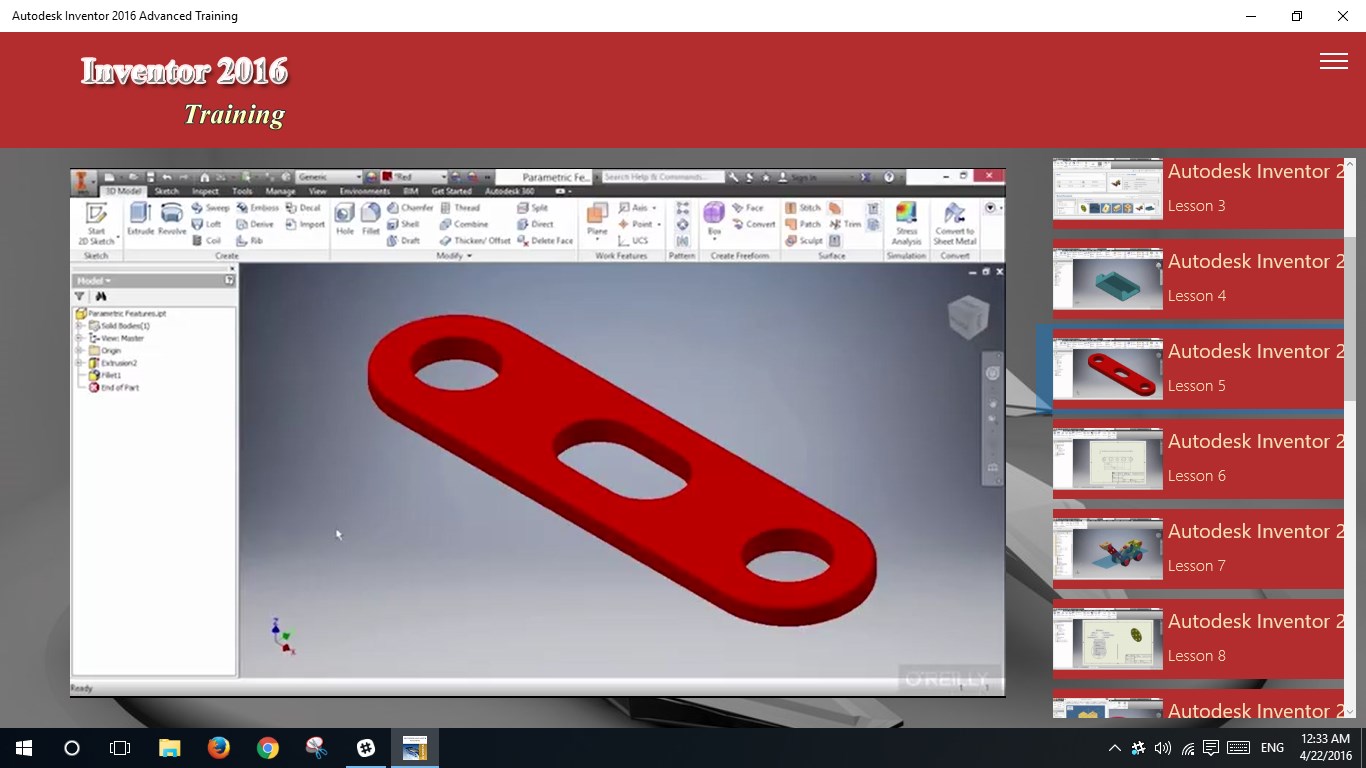
Task: Select the Extrude tool
Action: point(139,214)
